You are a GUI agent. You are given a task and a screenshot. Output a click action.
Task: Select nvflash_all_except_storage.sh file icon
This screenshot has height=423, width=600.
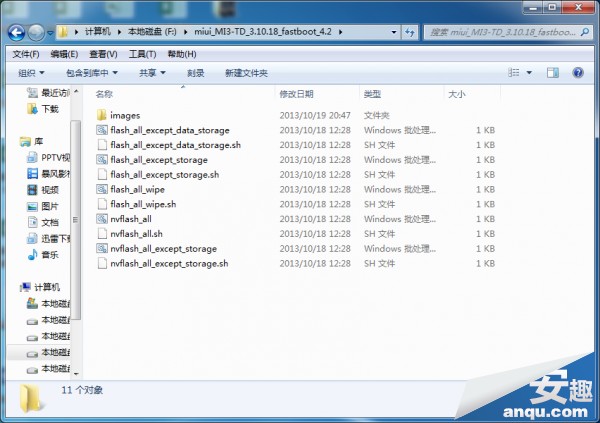pyautogui.click(x=102, y=263)
